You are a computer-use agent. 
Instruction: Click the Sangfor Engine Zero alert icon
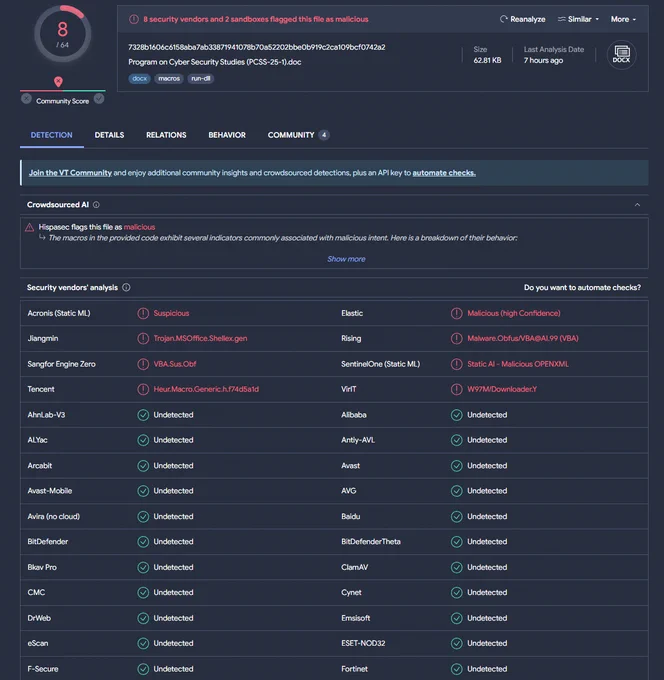pos(143,364)
